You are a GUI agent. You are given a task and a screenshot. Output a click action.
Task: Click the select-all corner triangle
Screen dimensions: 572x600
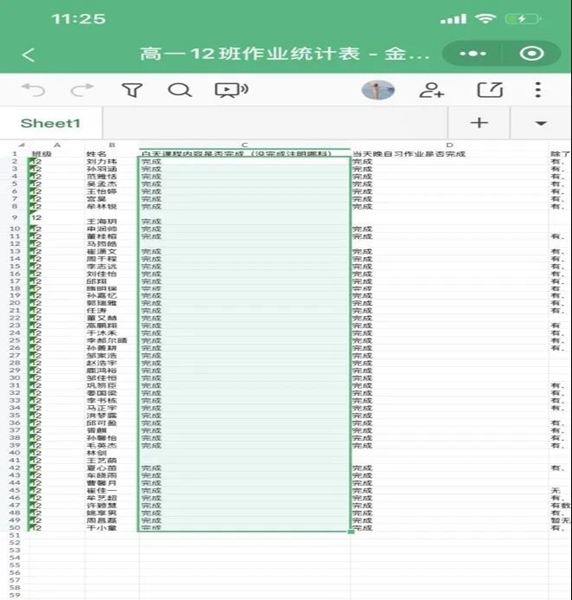tap(21, 145)
